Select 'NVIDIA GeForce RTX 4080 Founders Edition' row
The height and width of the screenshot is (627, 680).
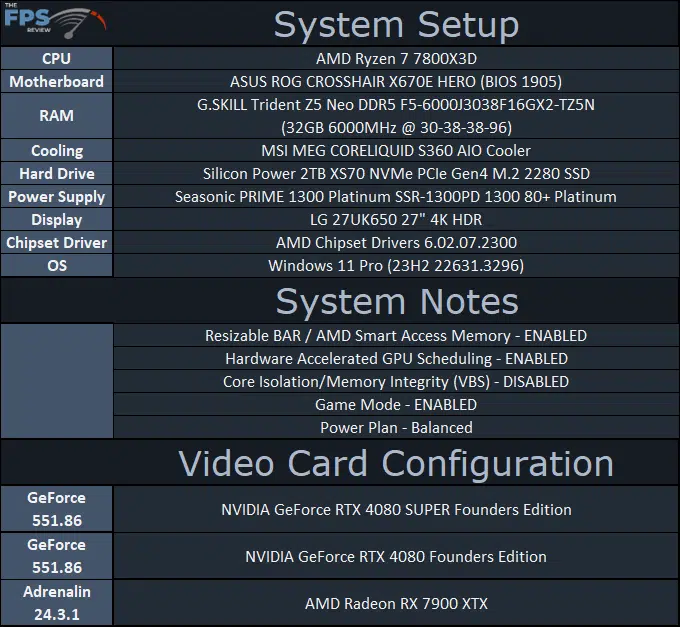(x=396, y=556)
